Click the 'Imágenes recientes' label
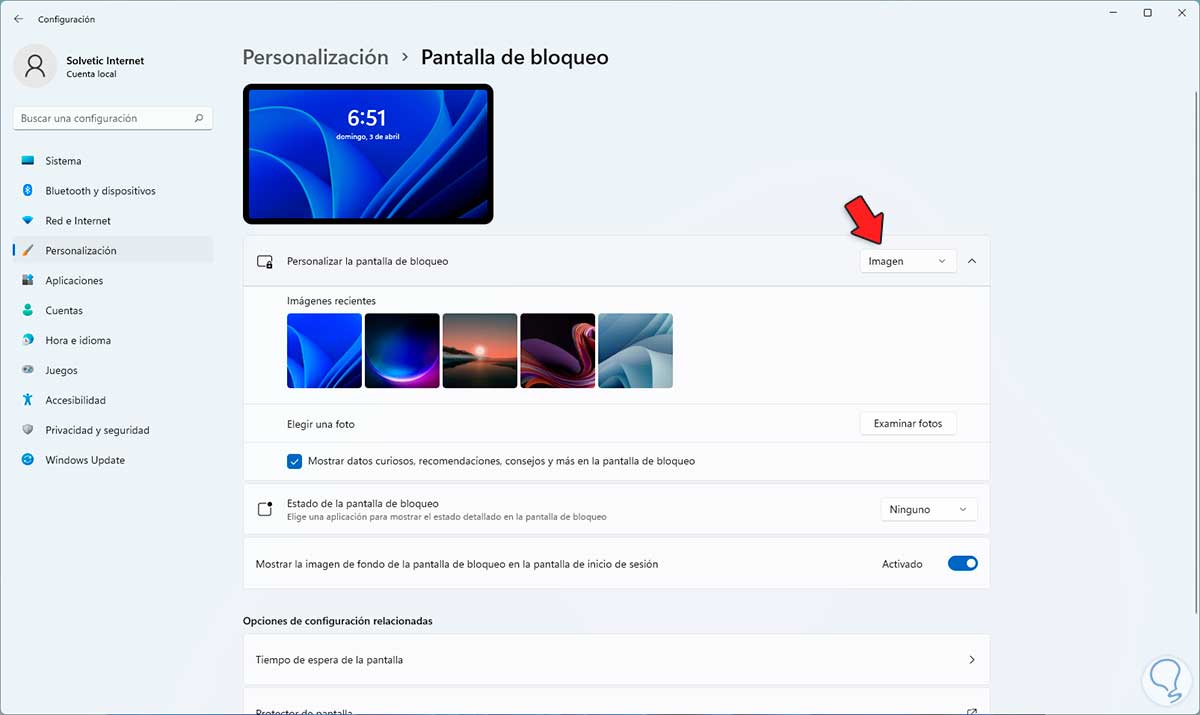Viewport: 1200px width, 715px height. [331, 300]
